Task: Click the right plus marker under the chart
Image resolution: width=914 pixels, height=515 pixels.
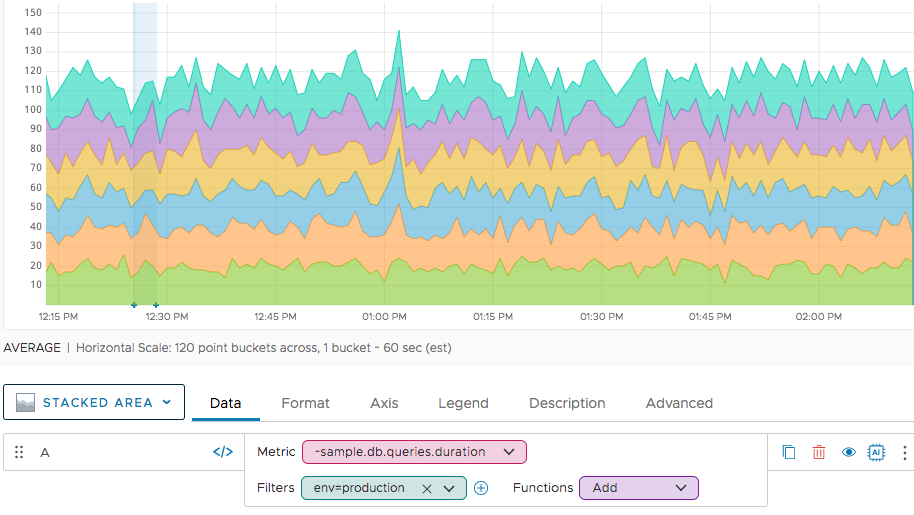Action: tap(156, 305)
